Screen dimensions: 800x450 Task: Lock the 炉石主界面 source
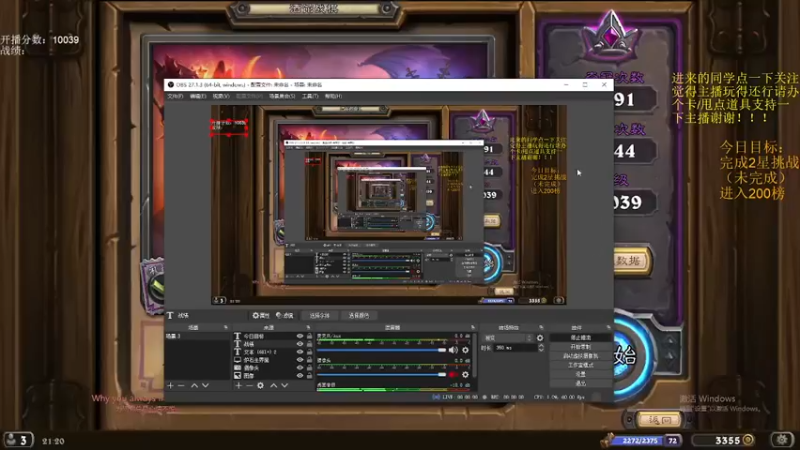(x=310, y=360)
